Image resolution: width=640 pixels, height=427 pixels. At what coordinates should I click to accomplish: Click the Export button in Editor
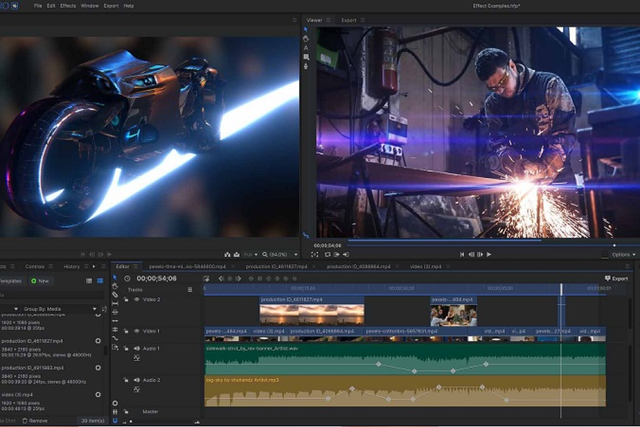(616, 278)
